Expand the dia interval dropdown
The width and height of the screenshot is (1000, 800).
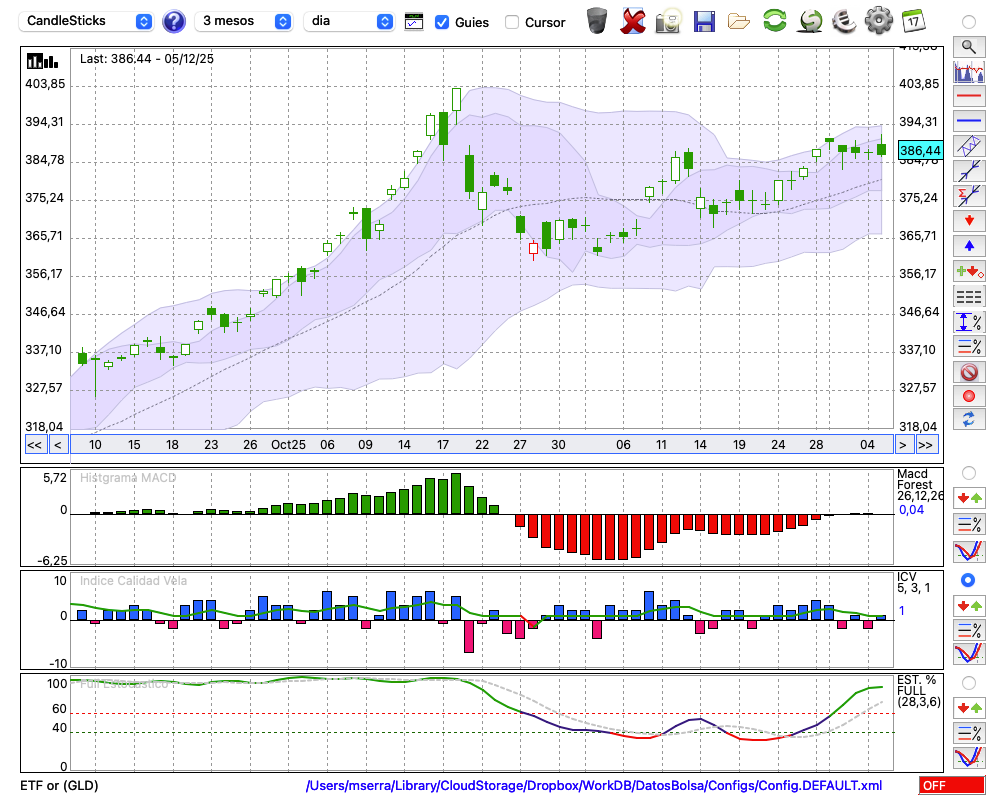tap(350, 21)
